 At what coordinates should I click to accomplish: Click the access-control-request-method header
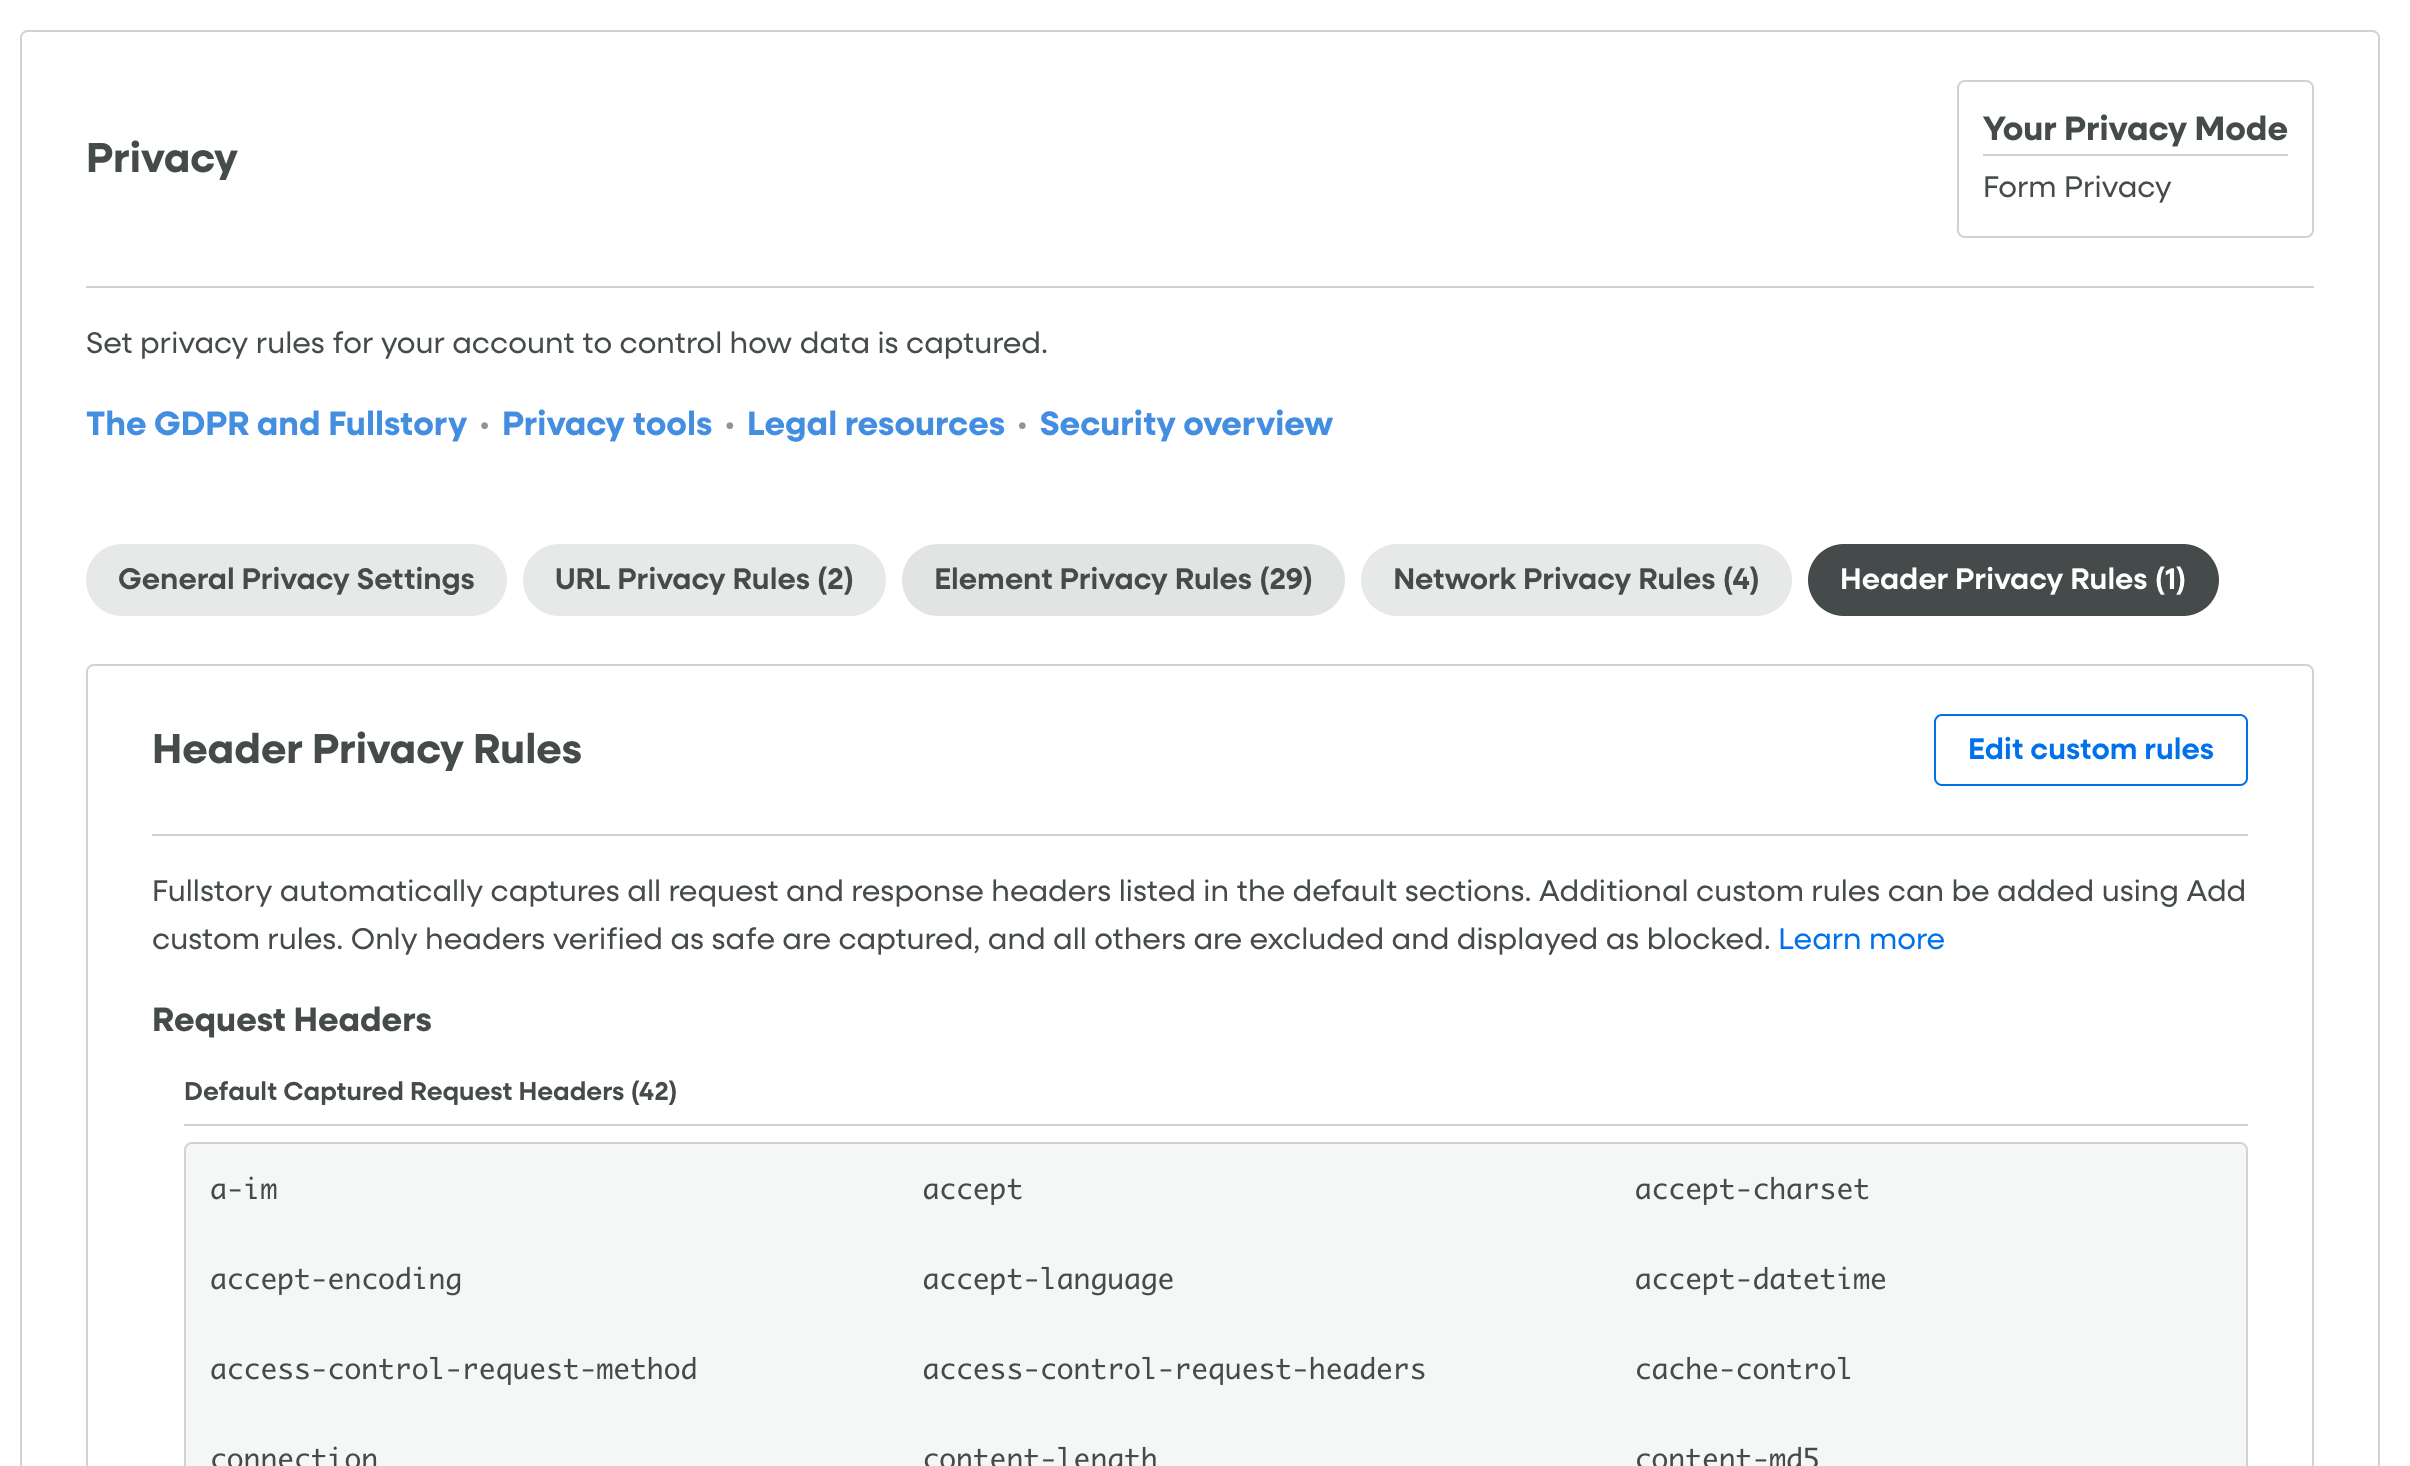(x=453, y=1368)
